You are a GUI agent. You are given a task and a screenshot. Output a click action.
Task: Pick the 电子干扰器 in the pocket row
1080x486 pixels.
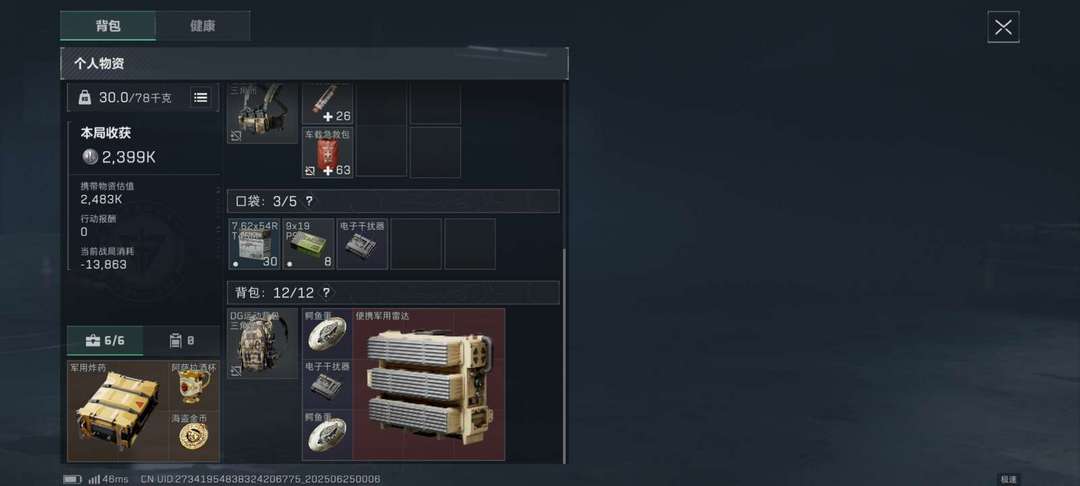[362, 244]
